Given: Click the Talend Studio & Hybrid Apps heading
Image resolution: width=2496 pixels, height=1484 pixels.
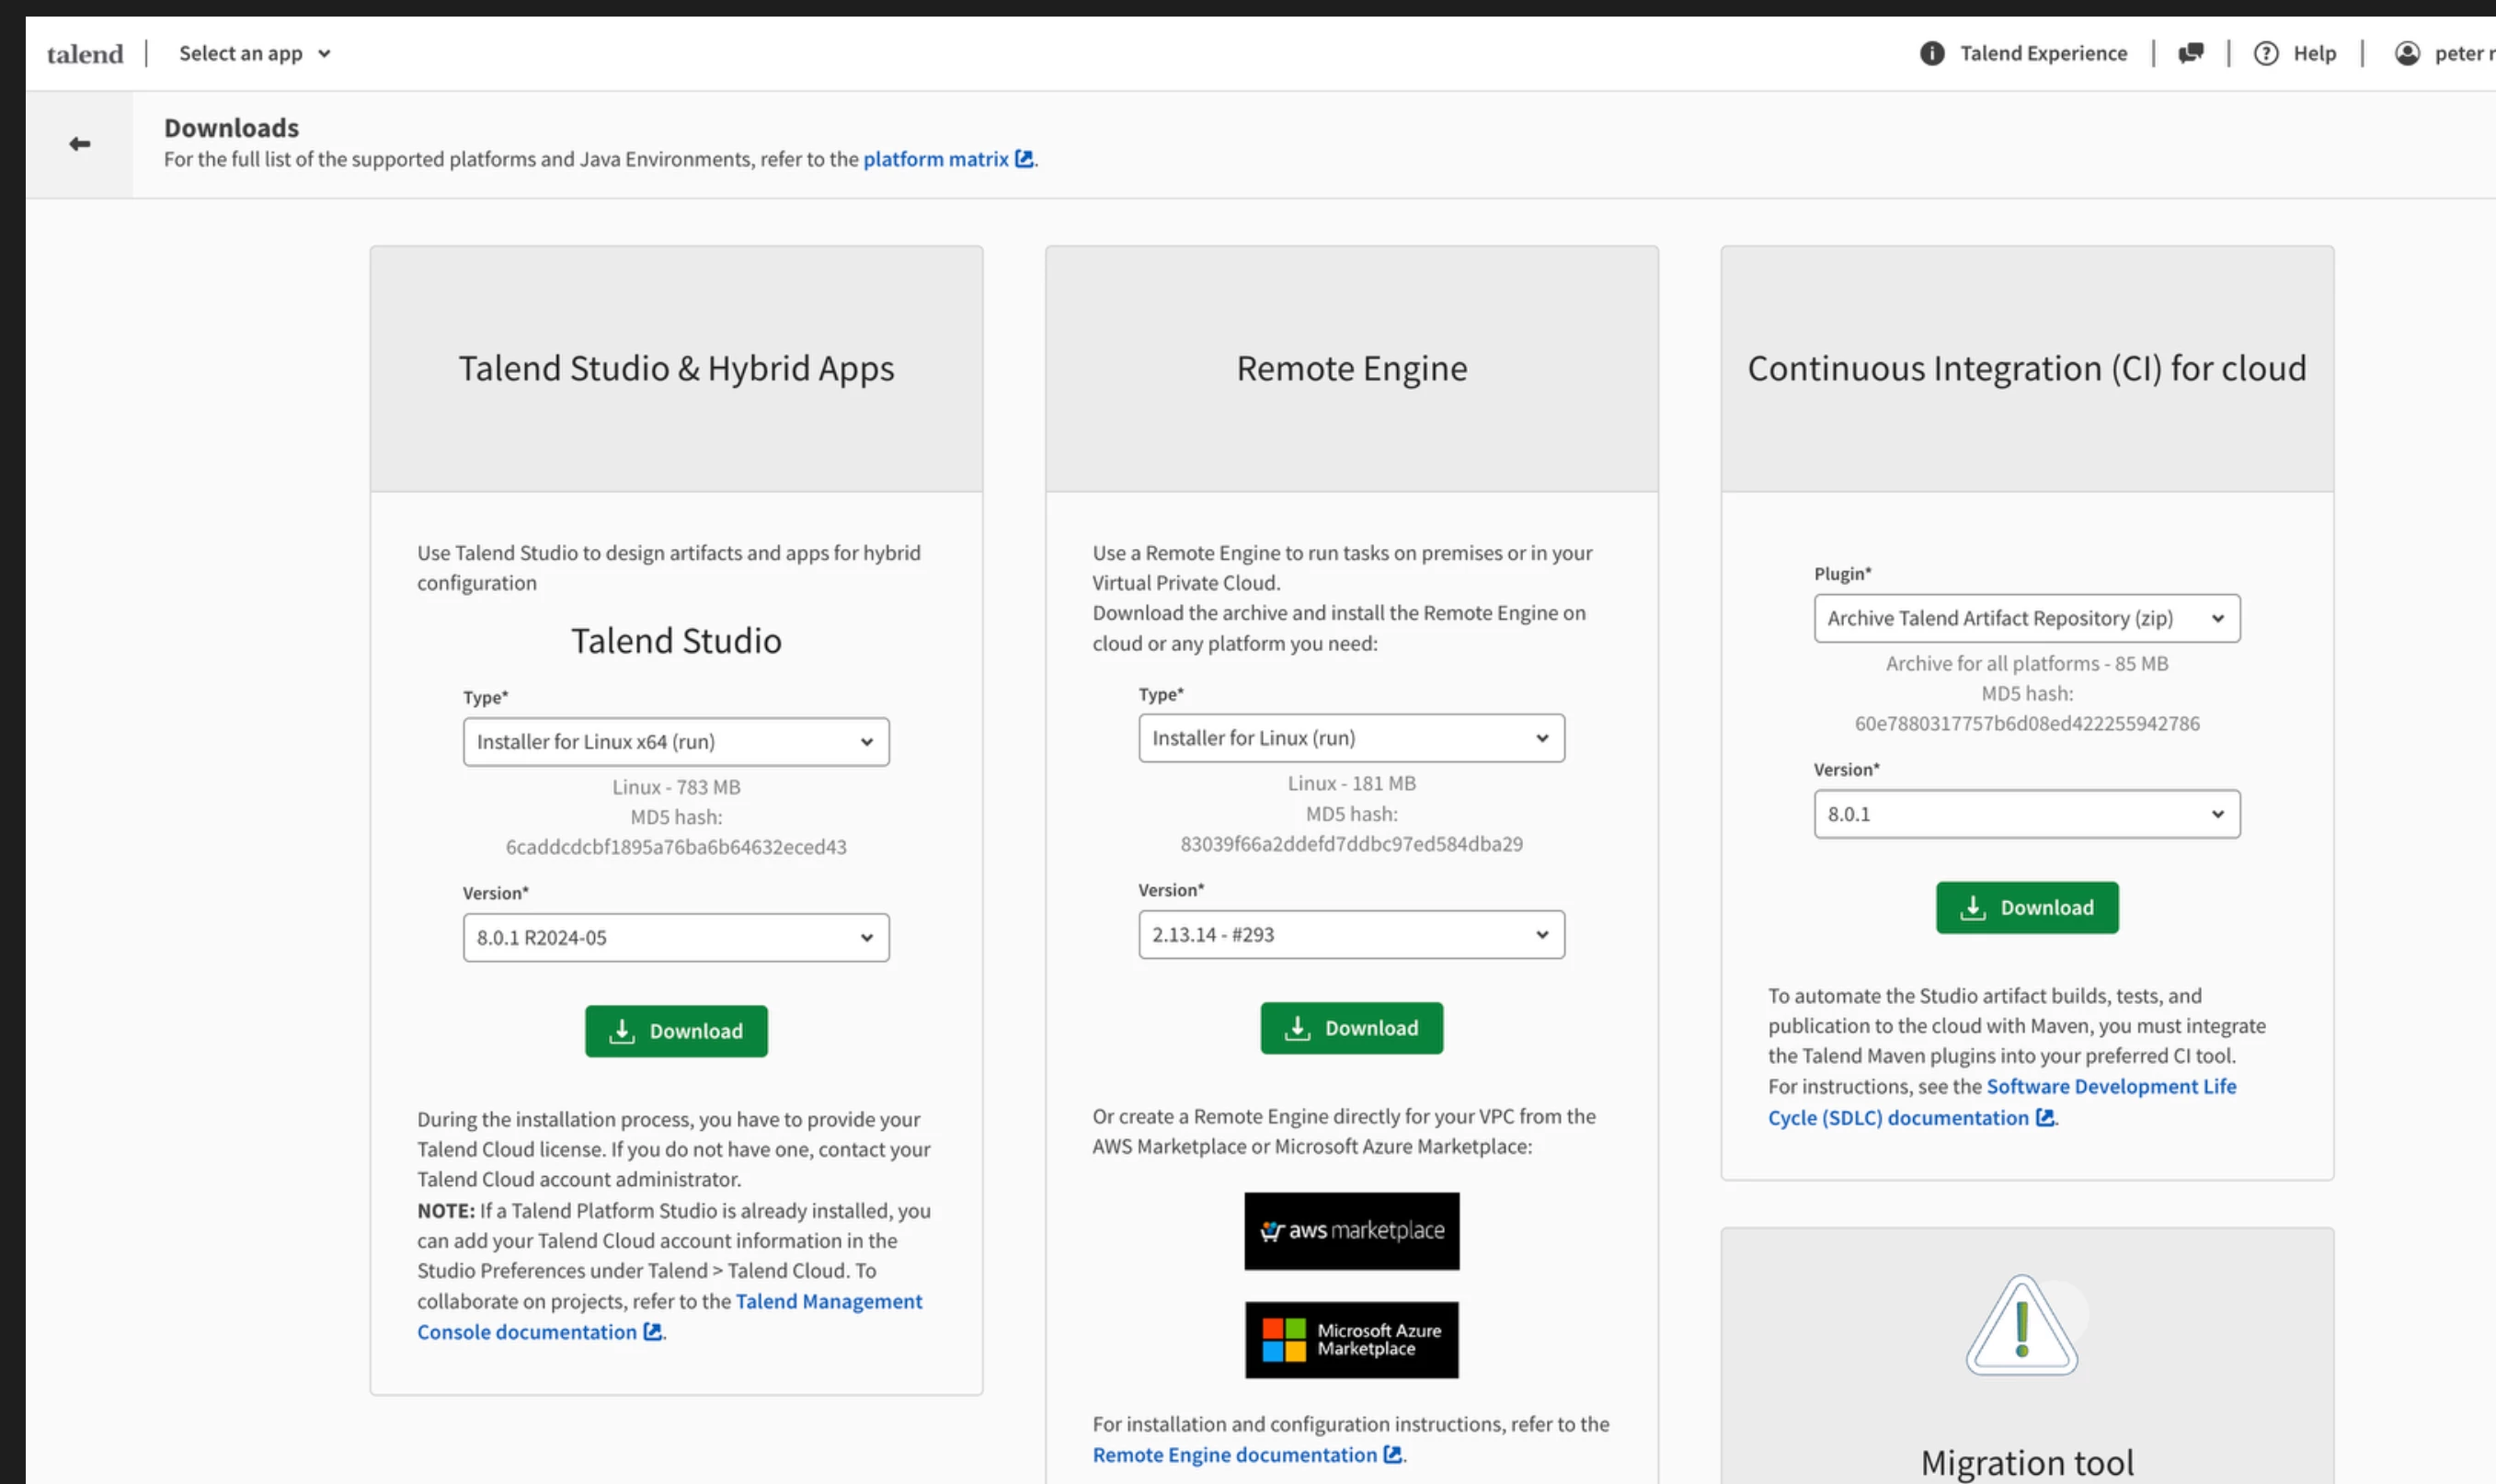Looking at the screenshot, I should pyautogui.click(x=676, y=369).
